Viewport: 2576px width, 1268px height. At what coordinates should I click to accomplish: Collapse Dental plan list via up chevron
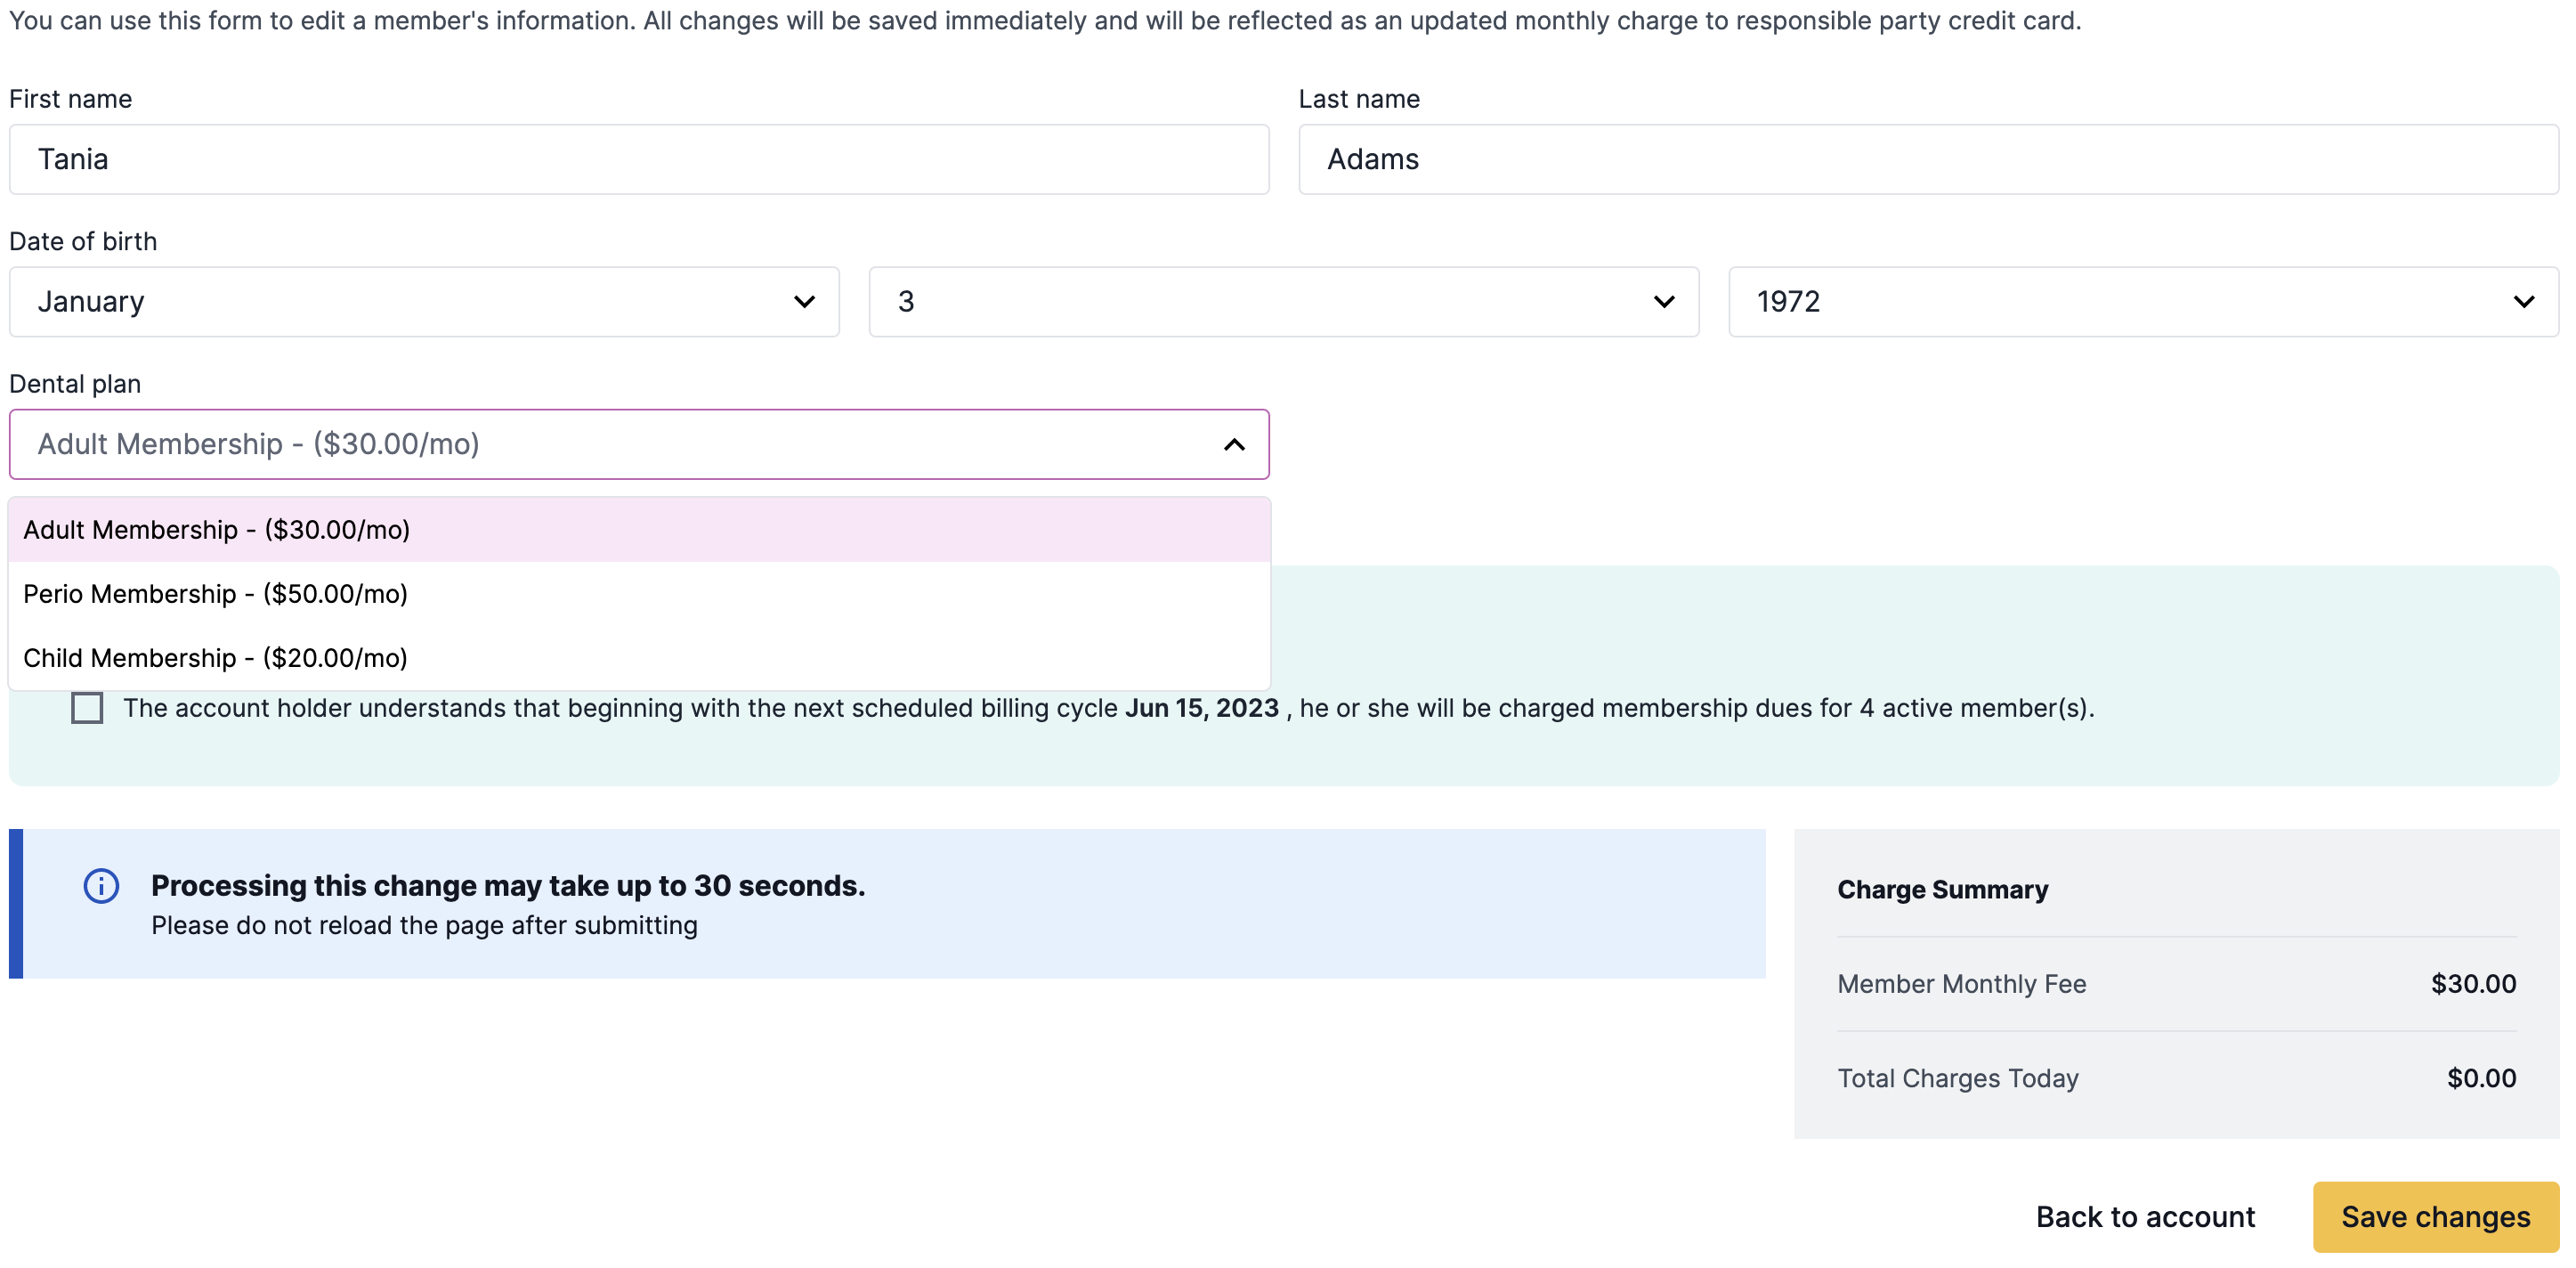[x=1234, y=445]
